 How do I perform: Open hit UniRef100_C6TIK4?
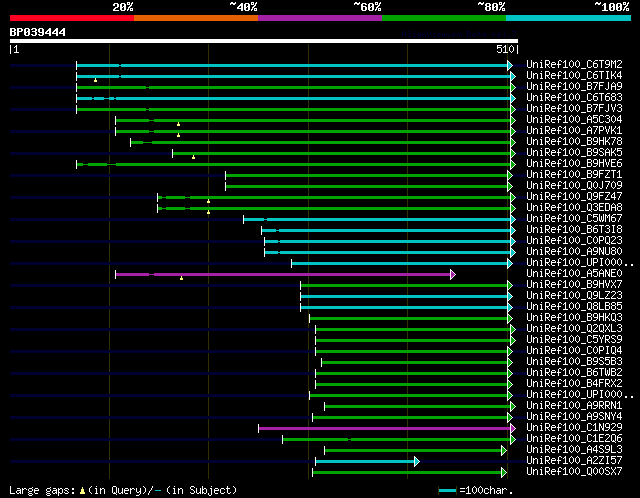574,76
